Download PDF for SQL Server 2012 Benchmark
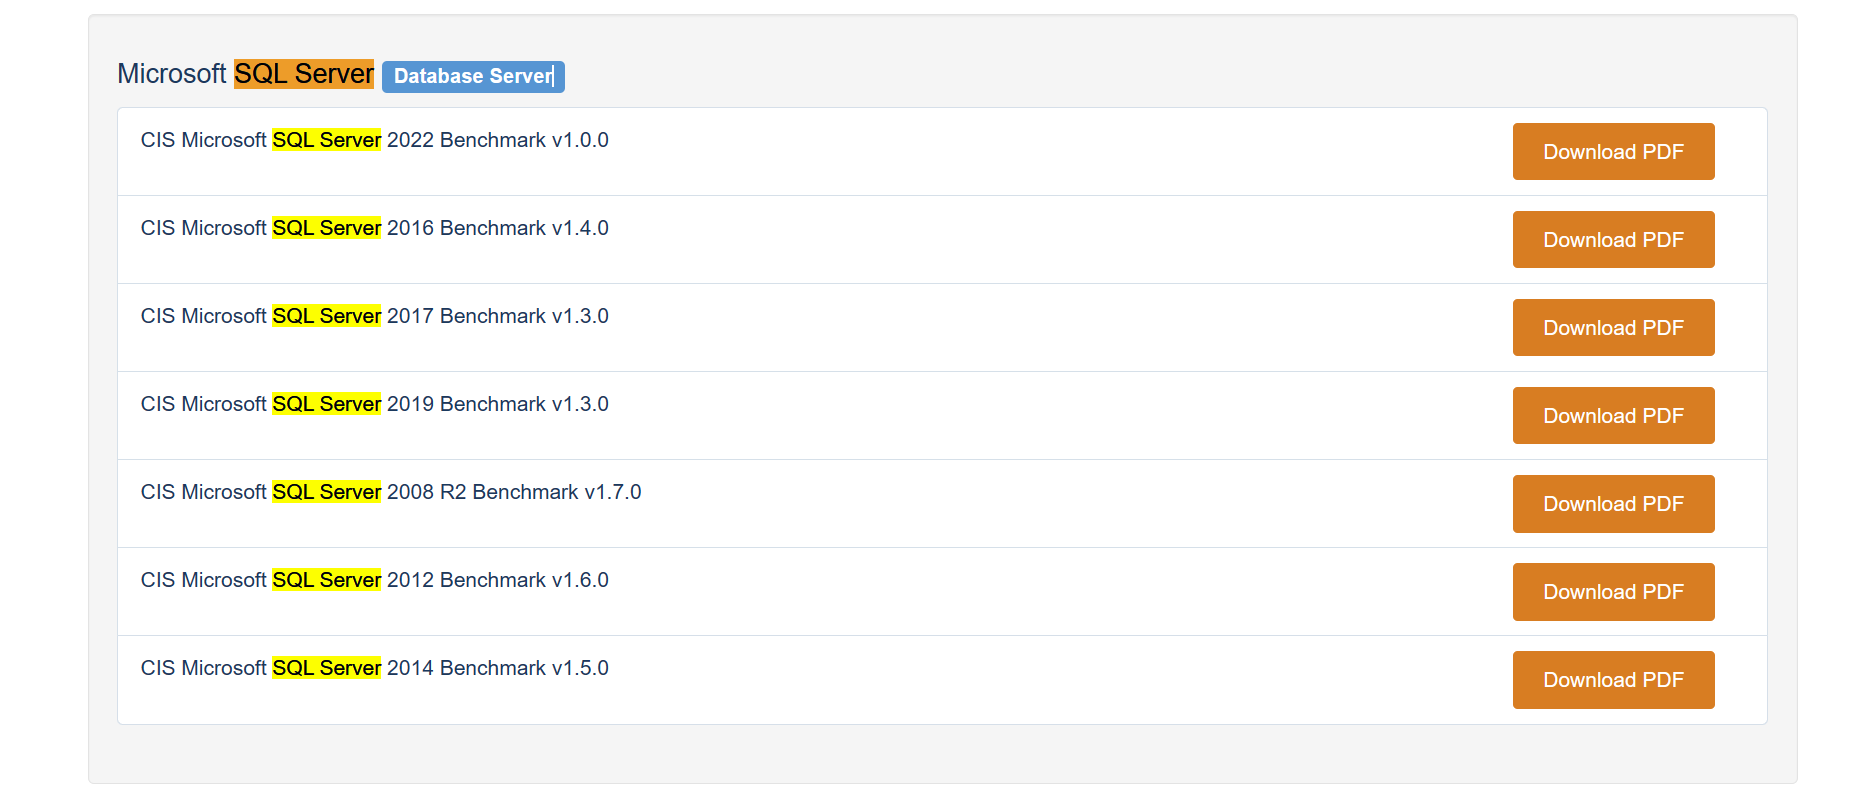 click(x=1613, y=592)
